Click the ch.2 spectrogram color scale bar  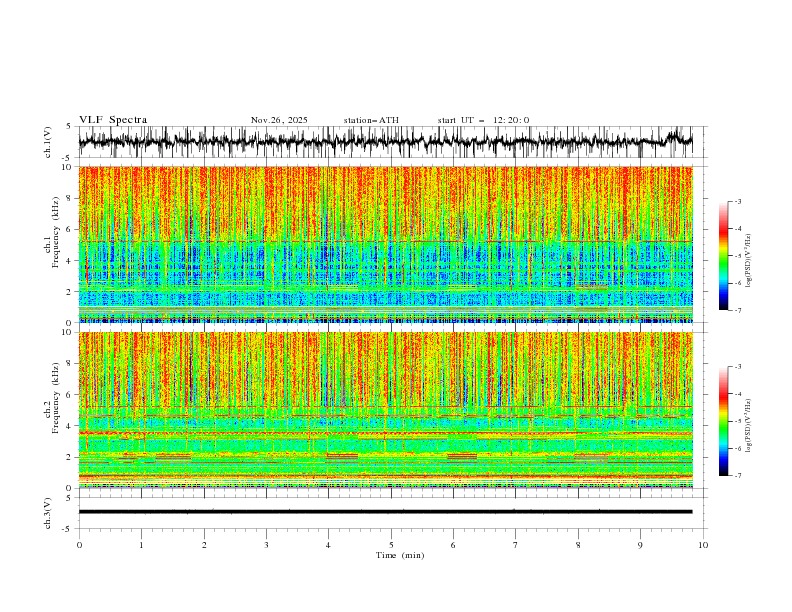[x=723, y=421]
